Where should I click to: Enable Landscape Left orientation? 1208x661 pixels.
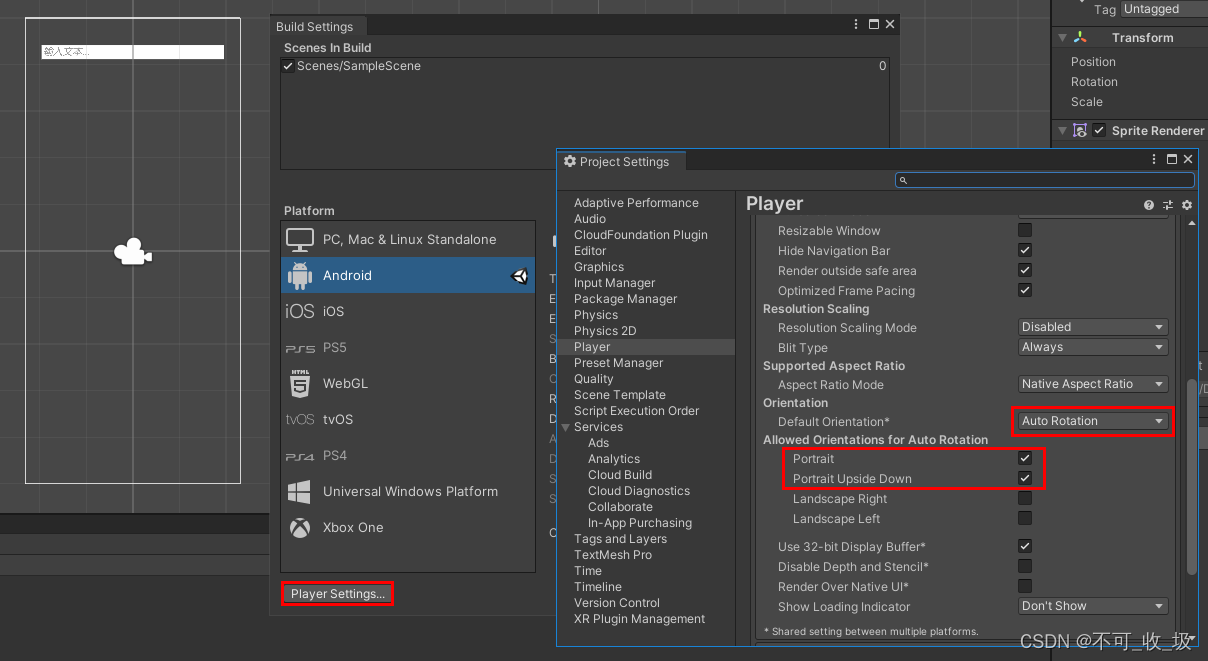click(1025, 519)
